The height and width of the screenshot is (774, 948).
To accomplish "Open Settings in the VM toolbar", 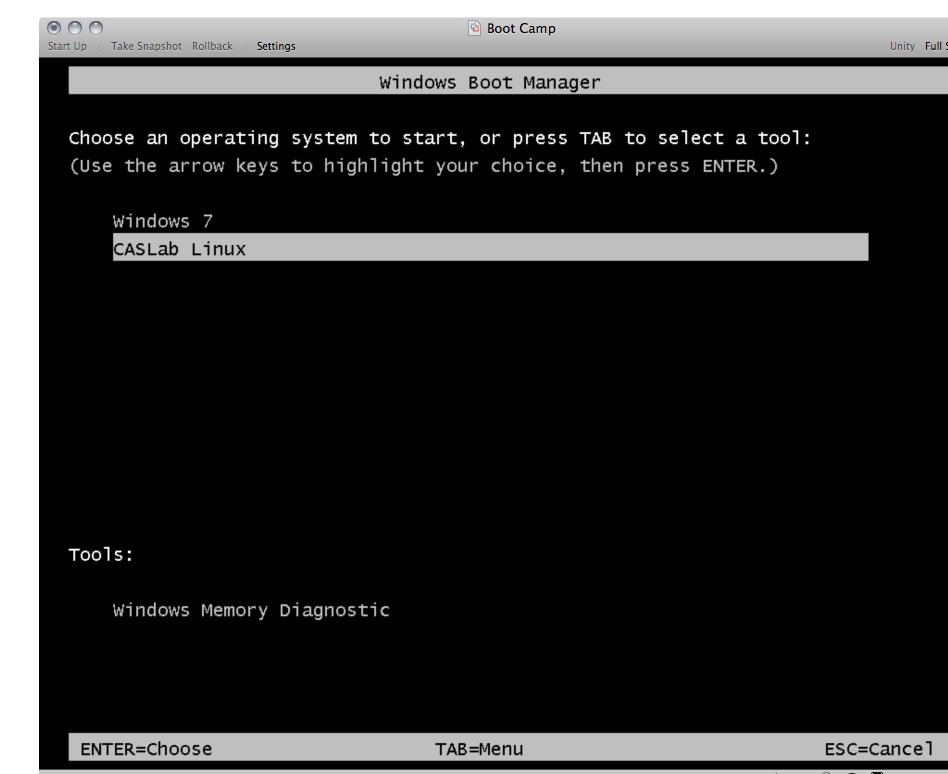I will (276, 47).
